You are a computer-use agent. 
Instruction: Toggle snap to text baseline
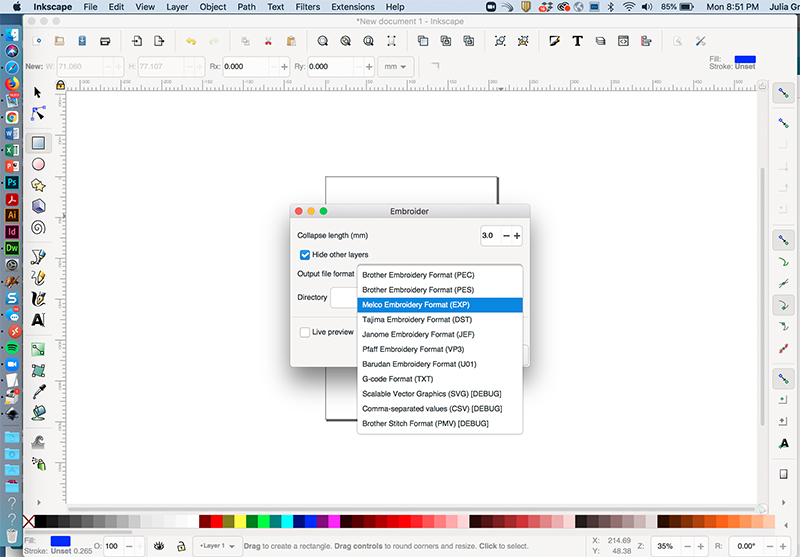click(x=783, y=444)
